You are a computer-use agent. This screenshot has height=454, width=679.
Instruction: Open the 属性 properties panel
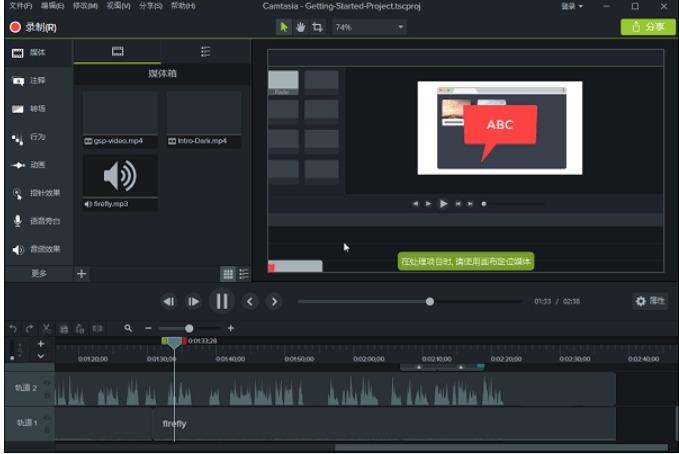click(x=650, y=301)
